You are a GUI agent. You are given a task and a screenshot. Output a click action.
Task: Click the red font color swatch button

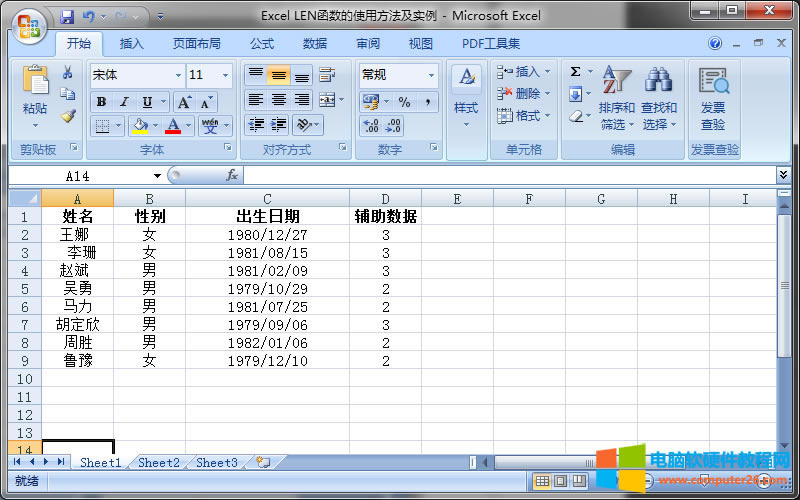(x=173, y=126)
